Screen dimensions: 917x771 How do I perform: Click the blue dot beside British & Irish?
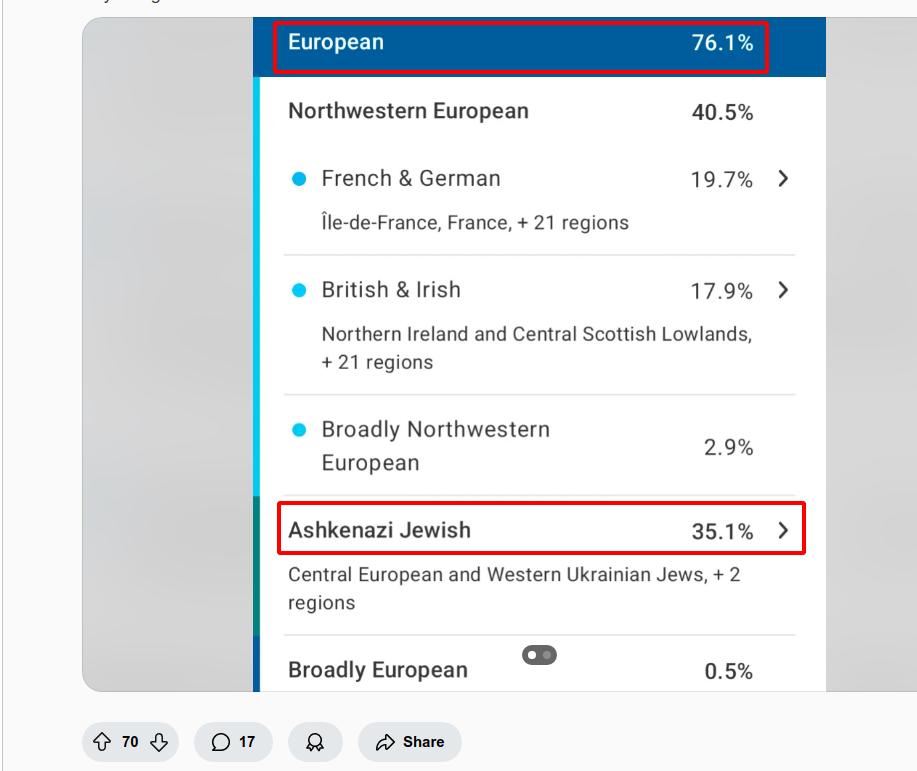[298, 291]
